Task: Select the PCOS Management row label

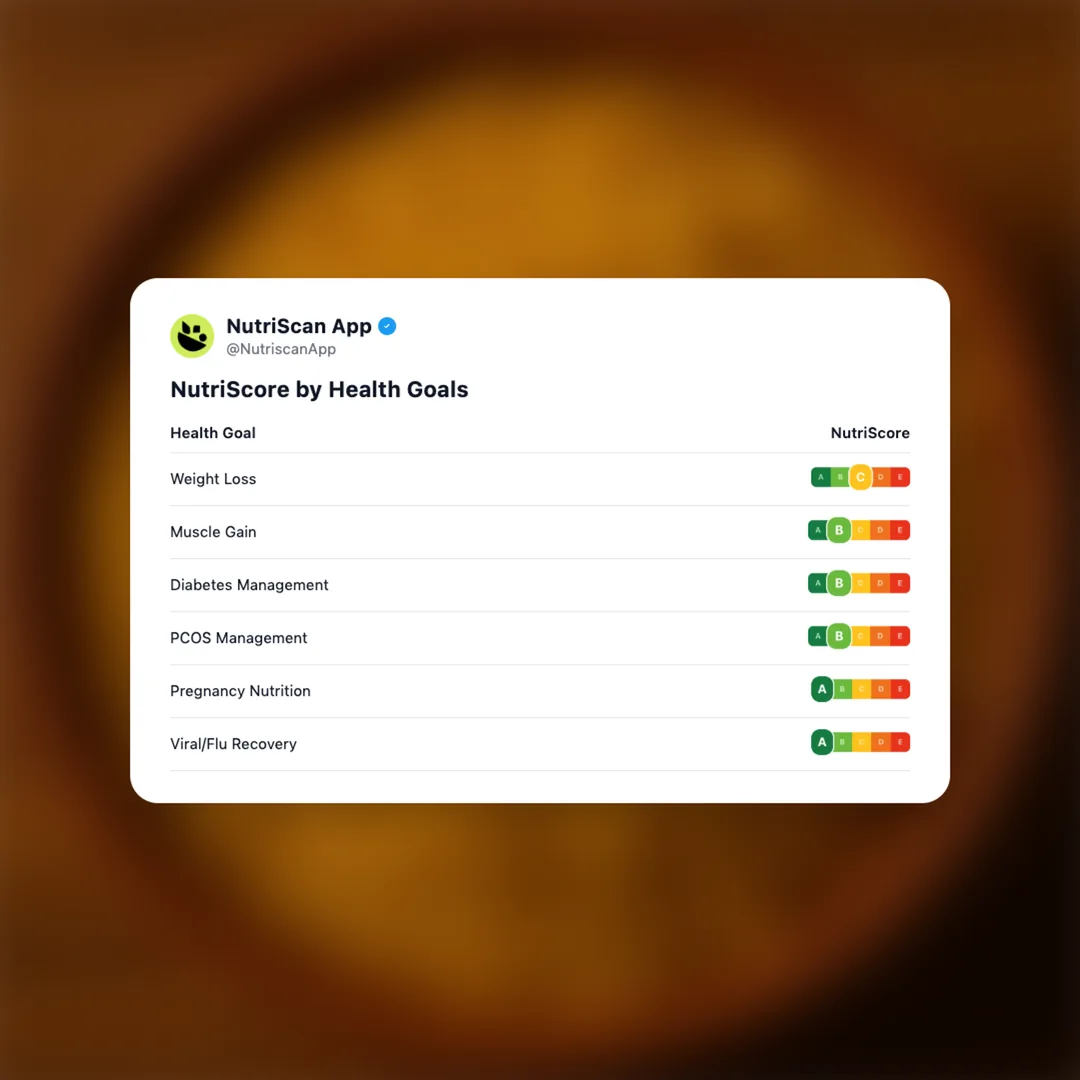Action: coord(239,638)
